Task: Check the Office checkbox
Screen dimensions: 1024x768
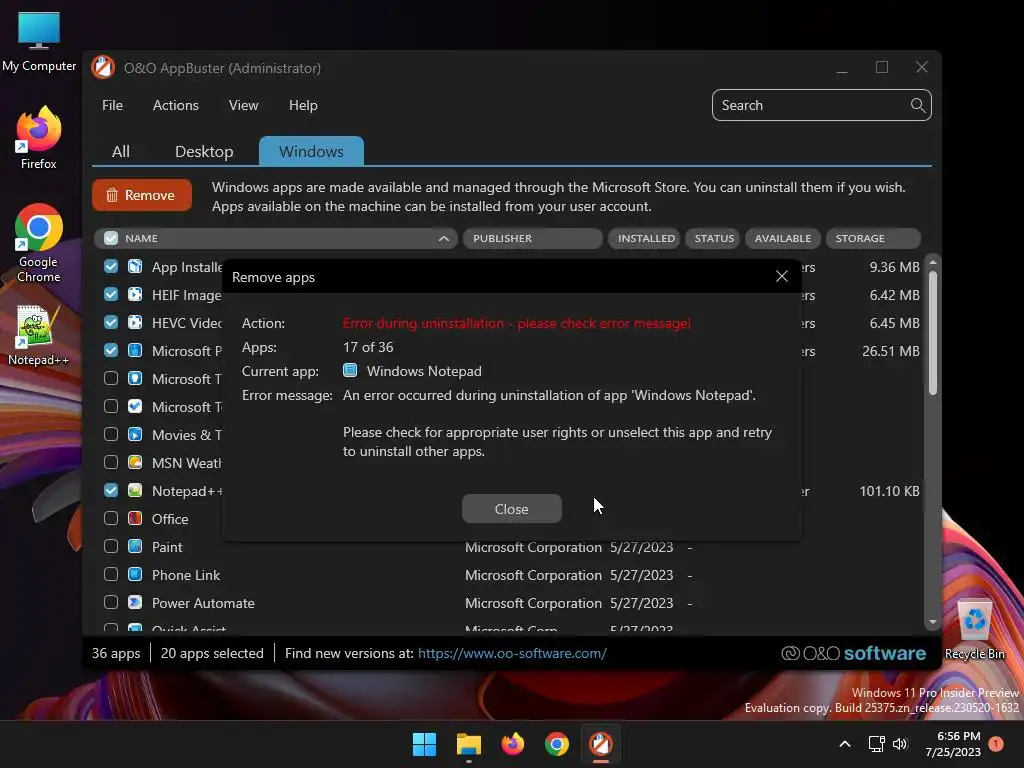Action: [111, 519]
